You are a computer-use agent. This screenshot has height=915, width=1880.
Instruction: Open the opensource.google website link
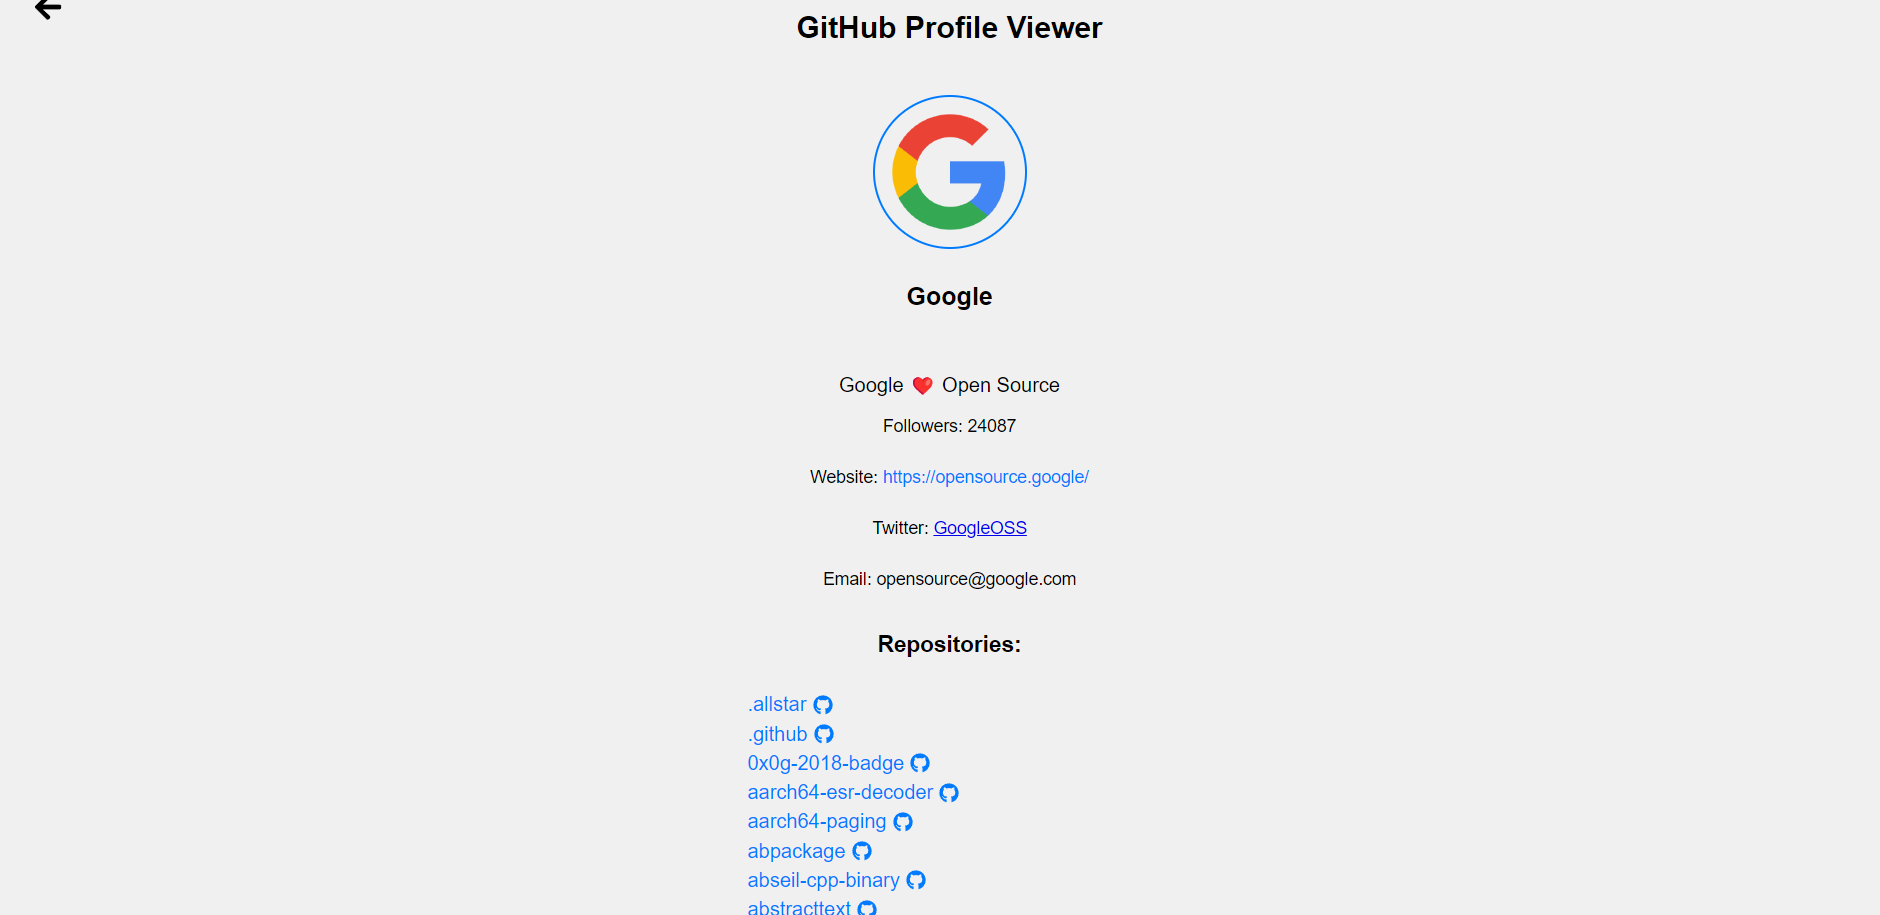coord(986,477)
